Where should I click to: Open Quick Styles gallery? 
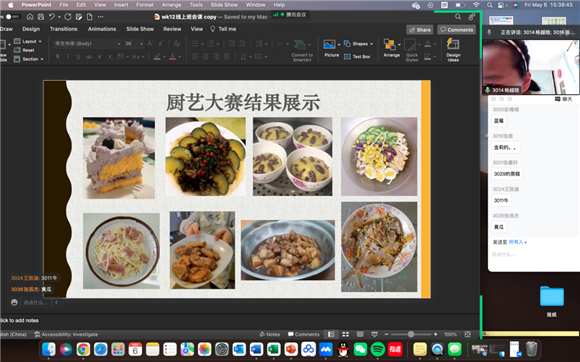[x=411, y=50]
